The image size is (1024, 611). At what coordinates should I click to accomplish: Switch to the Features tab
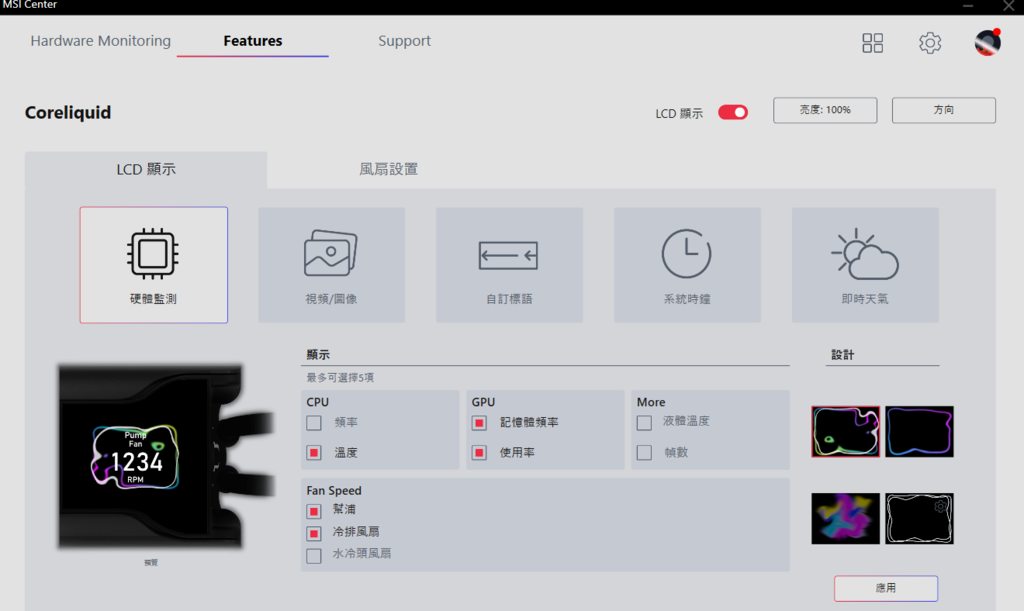pyautogui.click(x=253, y=40)
